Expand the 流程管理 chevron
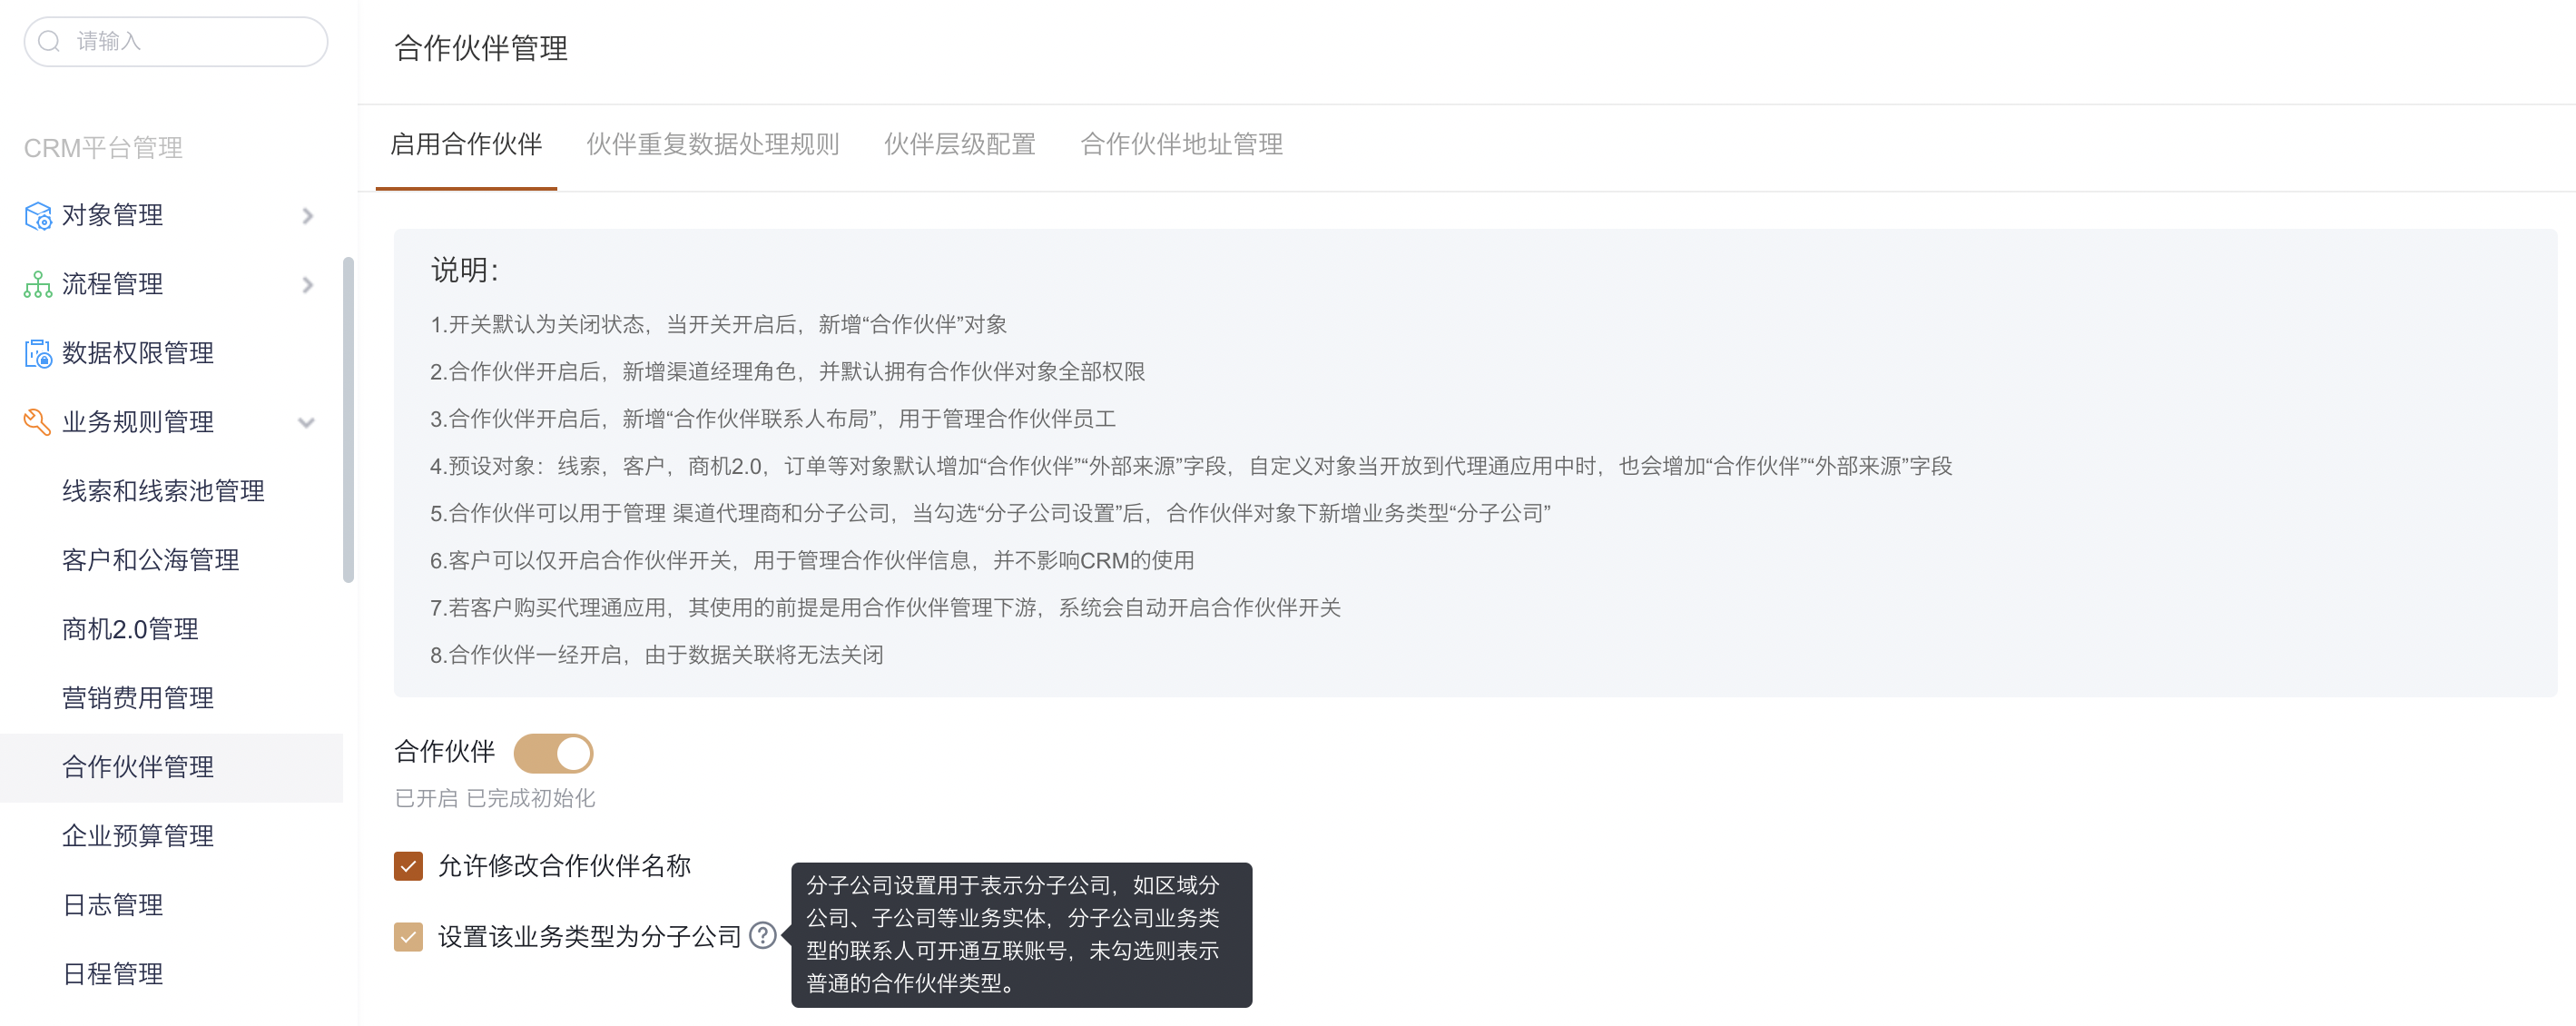Viewport: 2576px width, 1026px height. click(308, 285)
